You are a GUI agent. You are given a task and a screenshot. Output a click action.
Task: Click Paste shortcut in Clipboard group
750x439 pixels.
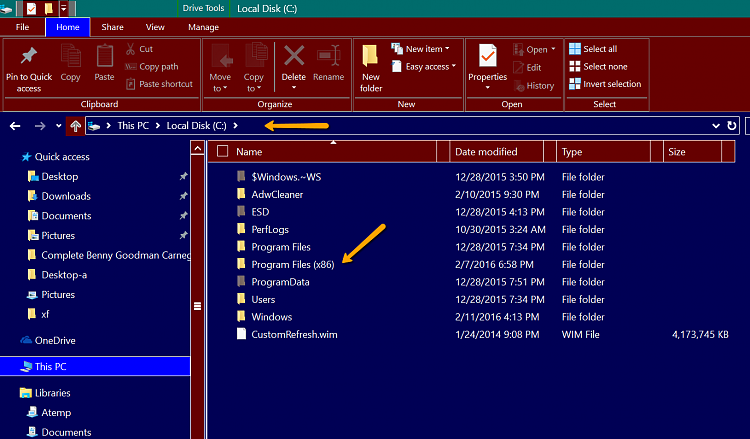(x=159, y=84)
